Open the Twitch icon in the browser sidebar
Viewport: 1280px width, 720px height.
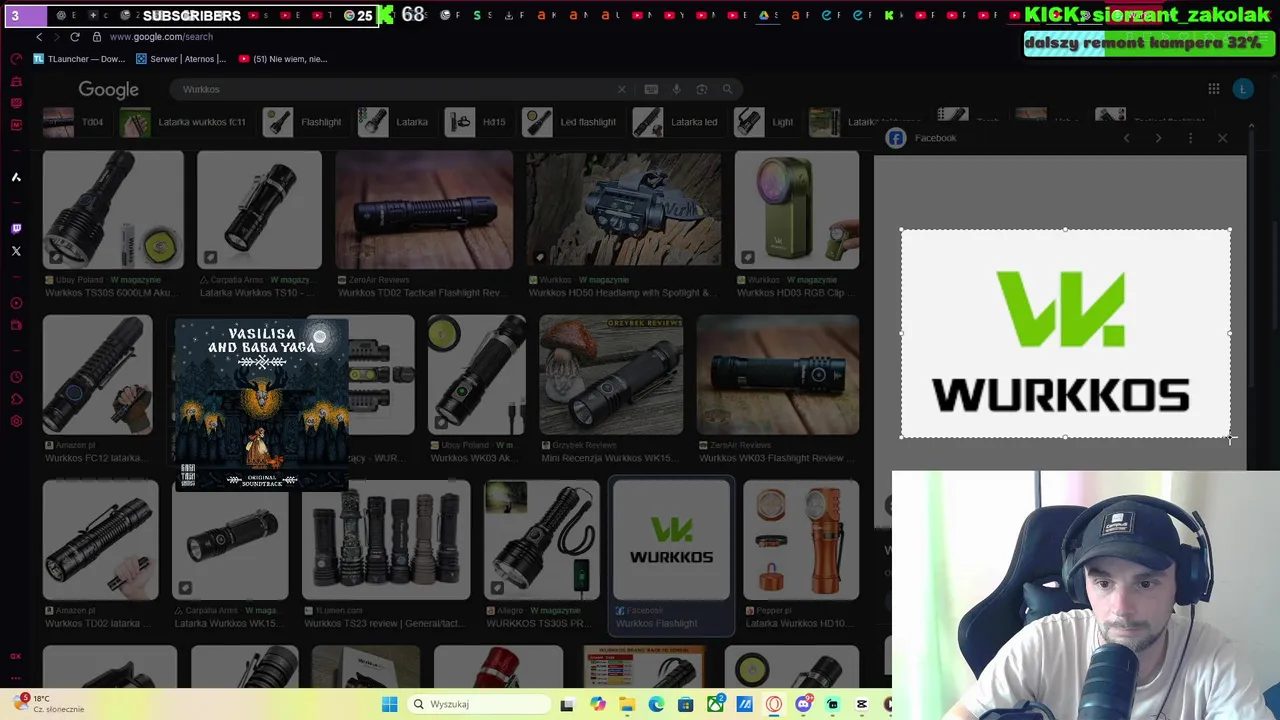pos(16,229)
